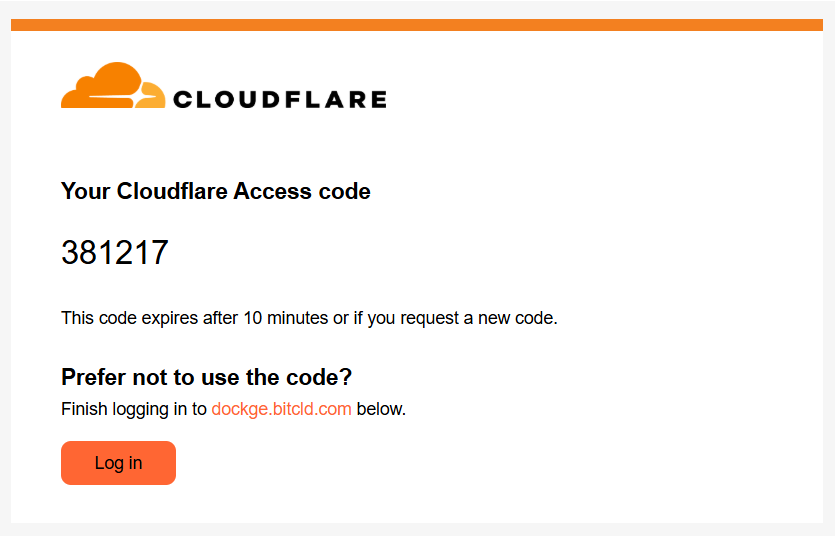The width and height of the screenshot is (835, 536).
Task: Click the code expiry notice sentence
Action: [308, 319]
